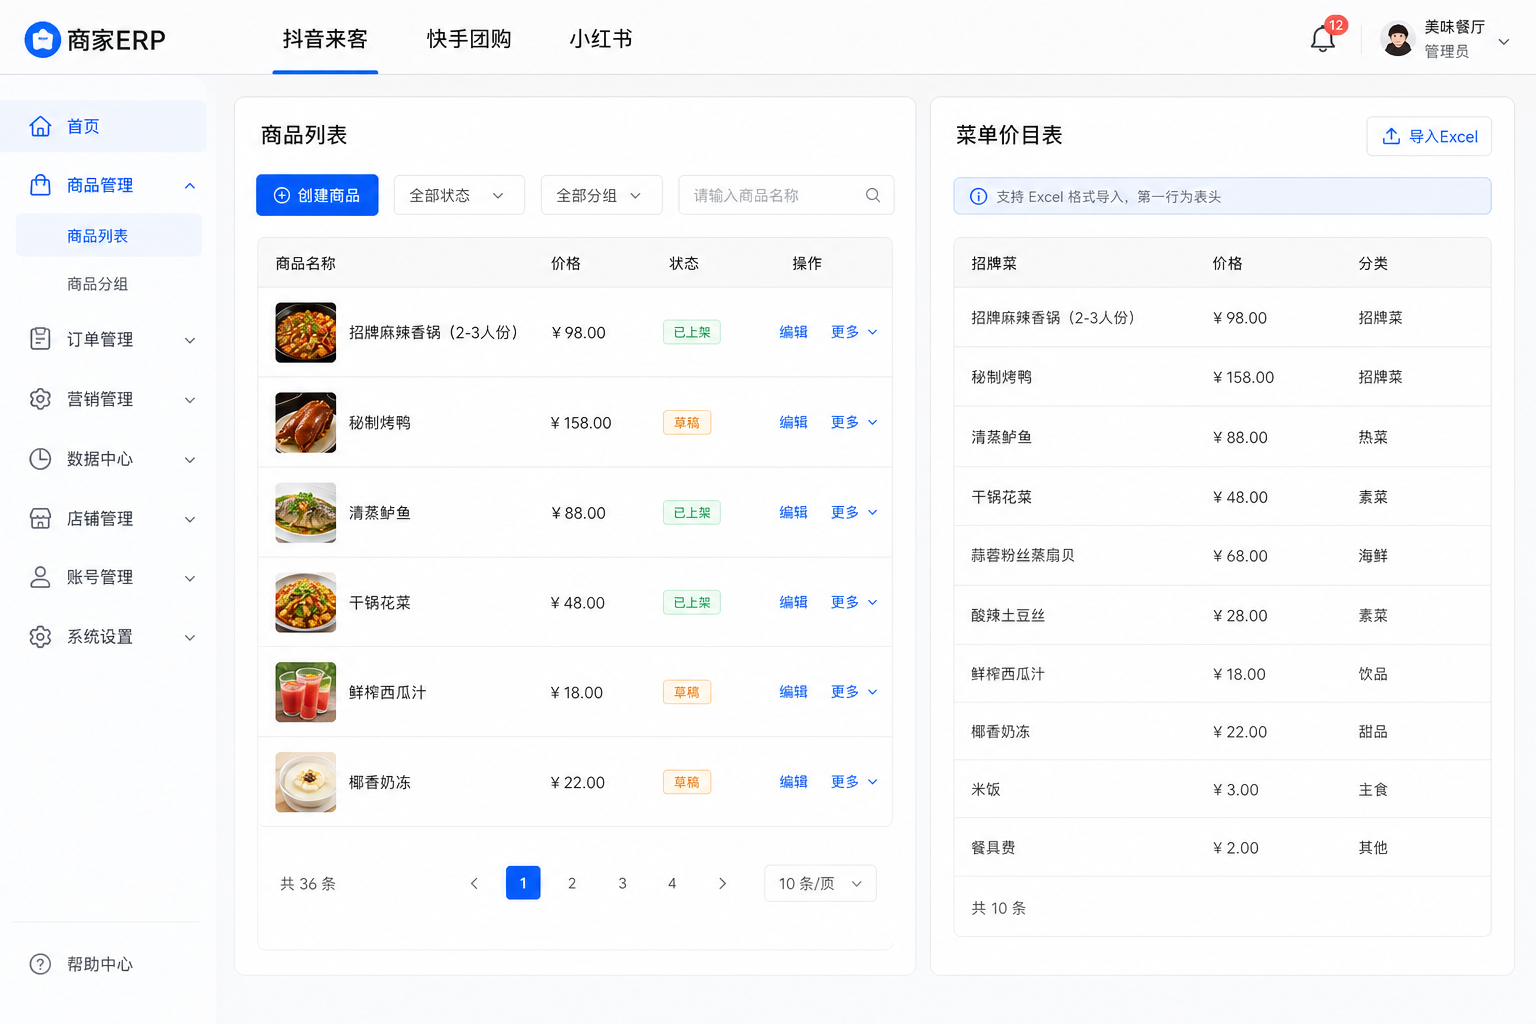This screenshot has width=1536, height=1024.
Task: Edit 鲜榨西瓜汁 via 编辑 link
Action: (793, 692)
